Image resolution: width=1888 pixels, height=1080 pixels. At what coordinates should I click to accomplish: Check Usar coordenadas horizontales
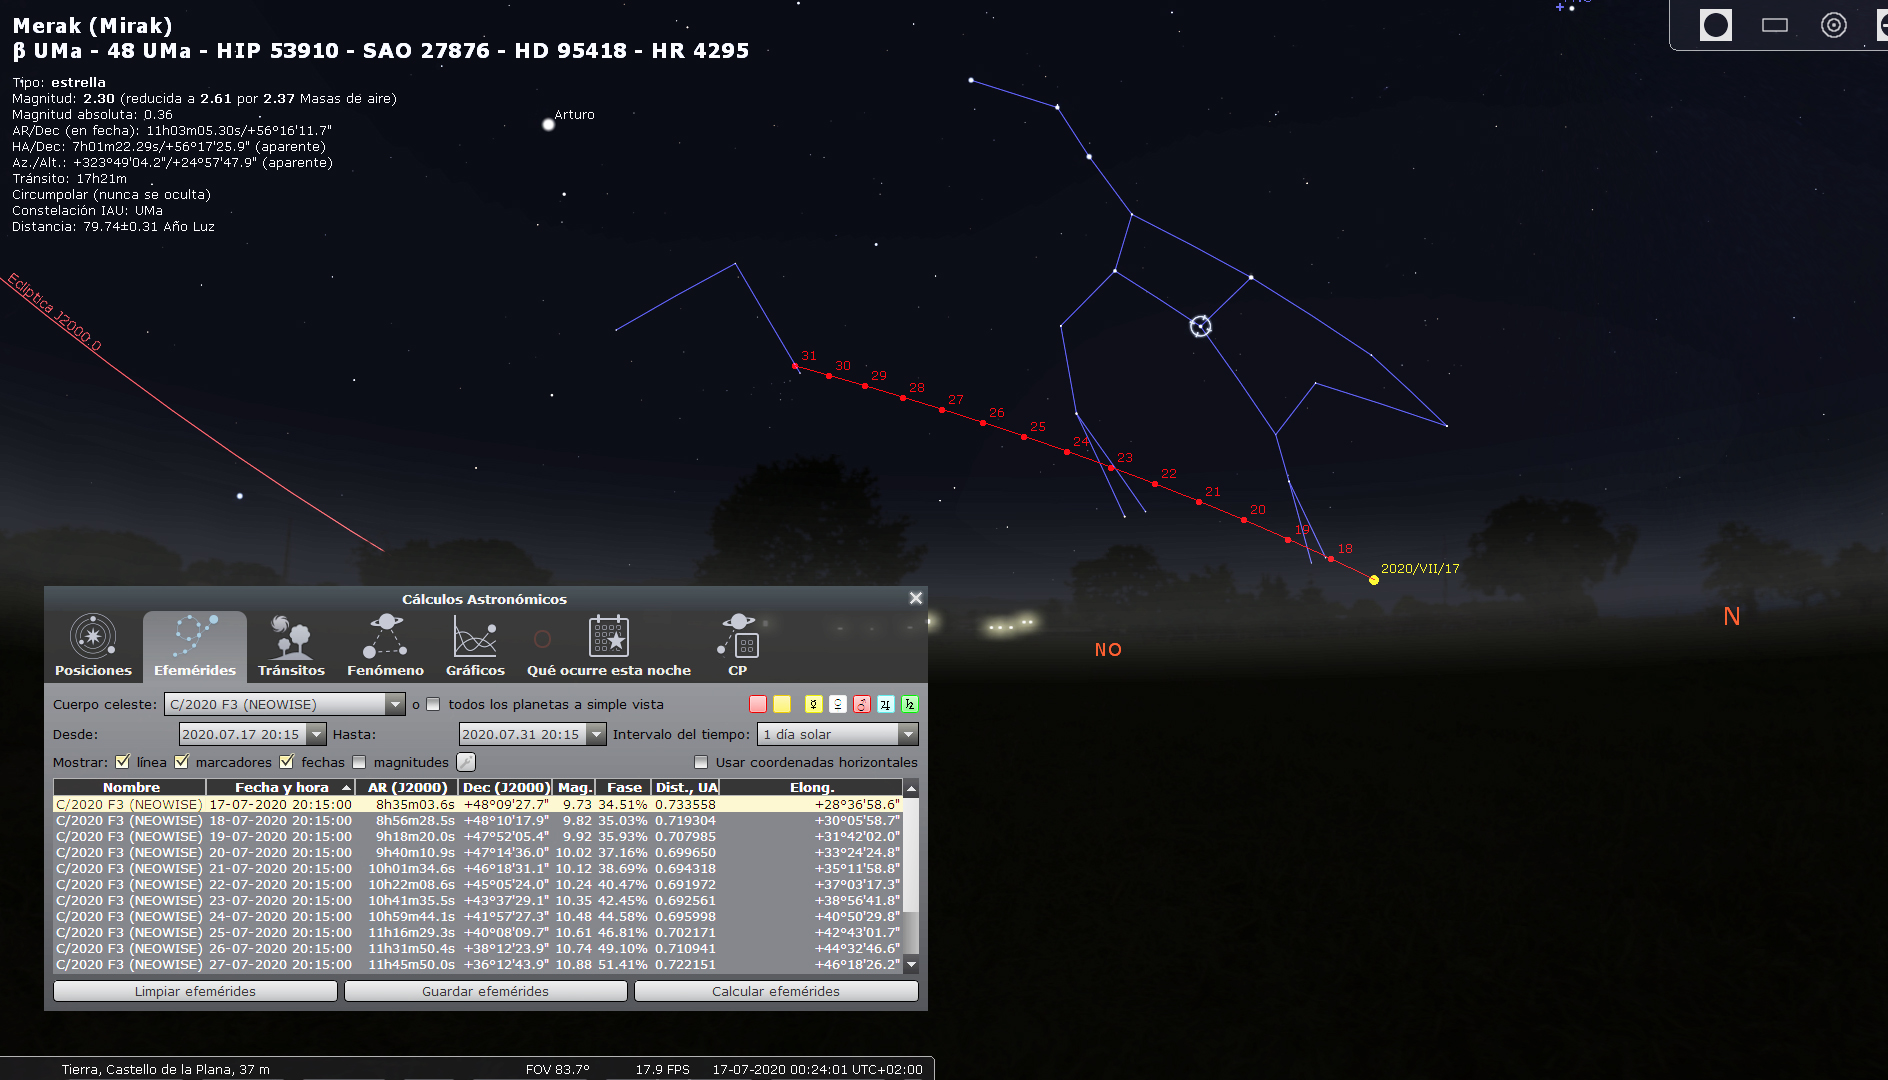coord(701,762)
